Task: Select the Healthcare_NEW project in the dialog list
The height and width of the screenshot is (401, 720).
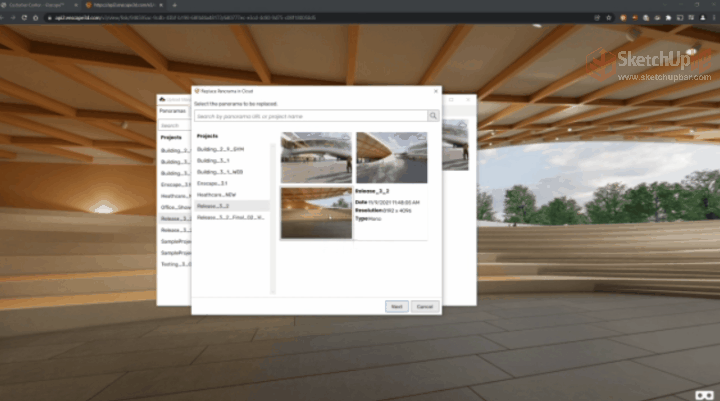Action: coord(216,195)
